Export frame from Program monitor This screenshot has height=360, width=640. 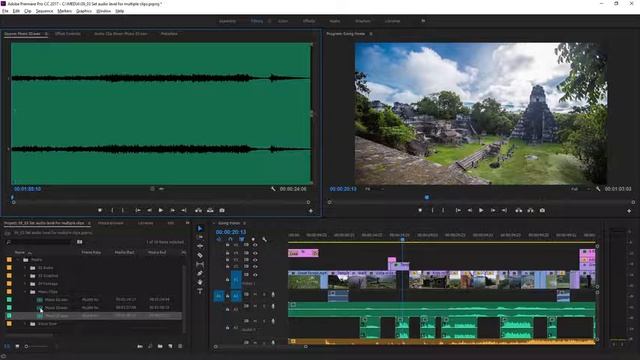tap(542, 211)
